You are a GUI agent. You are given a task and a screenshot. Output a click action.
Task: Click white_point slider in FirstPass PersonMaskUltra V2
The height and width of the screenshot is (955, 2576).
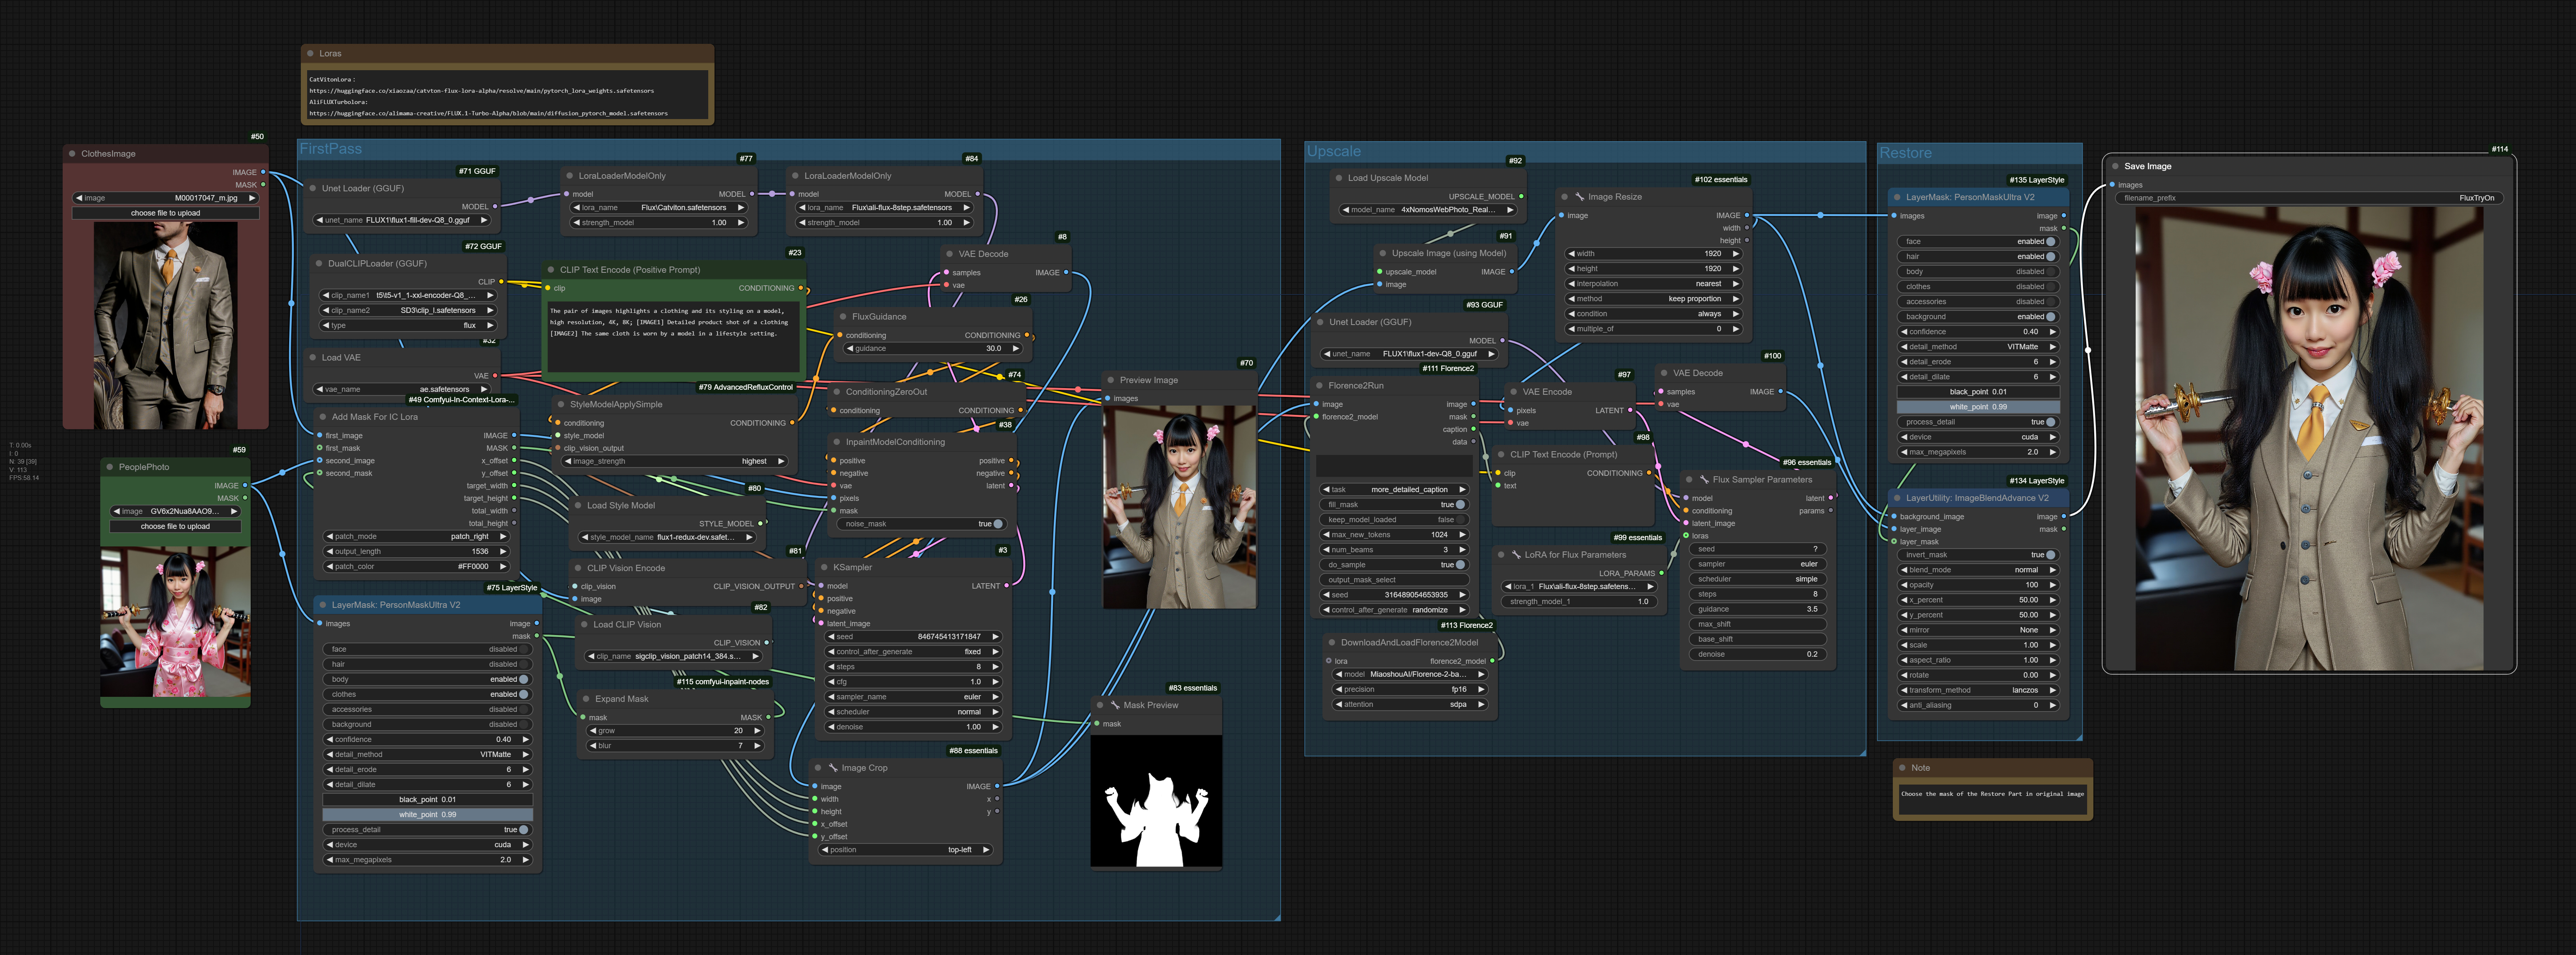(427, 815)
